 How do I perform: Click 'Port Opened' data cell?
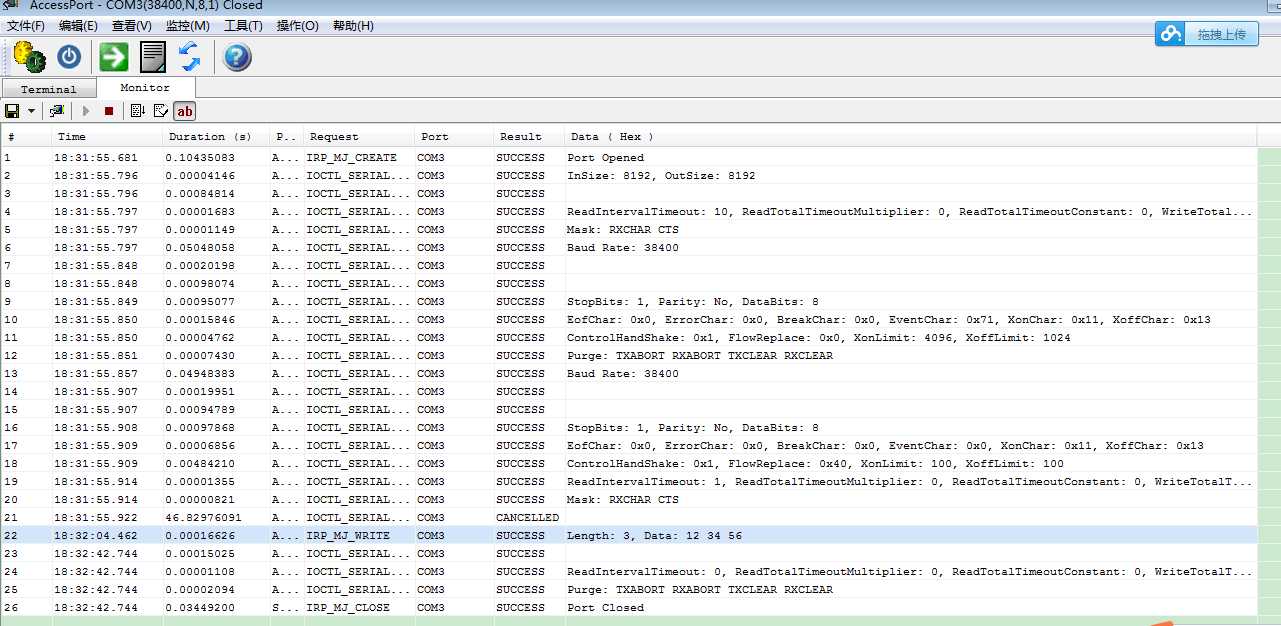[606, 158]
